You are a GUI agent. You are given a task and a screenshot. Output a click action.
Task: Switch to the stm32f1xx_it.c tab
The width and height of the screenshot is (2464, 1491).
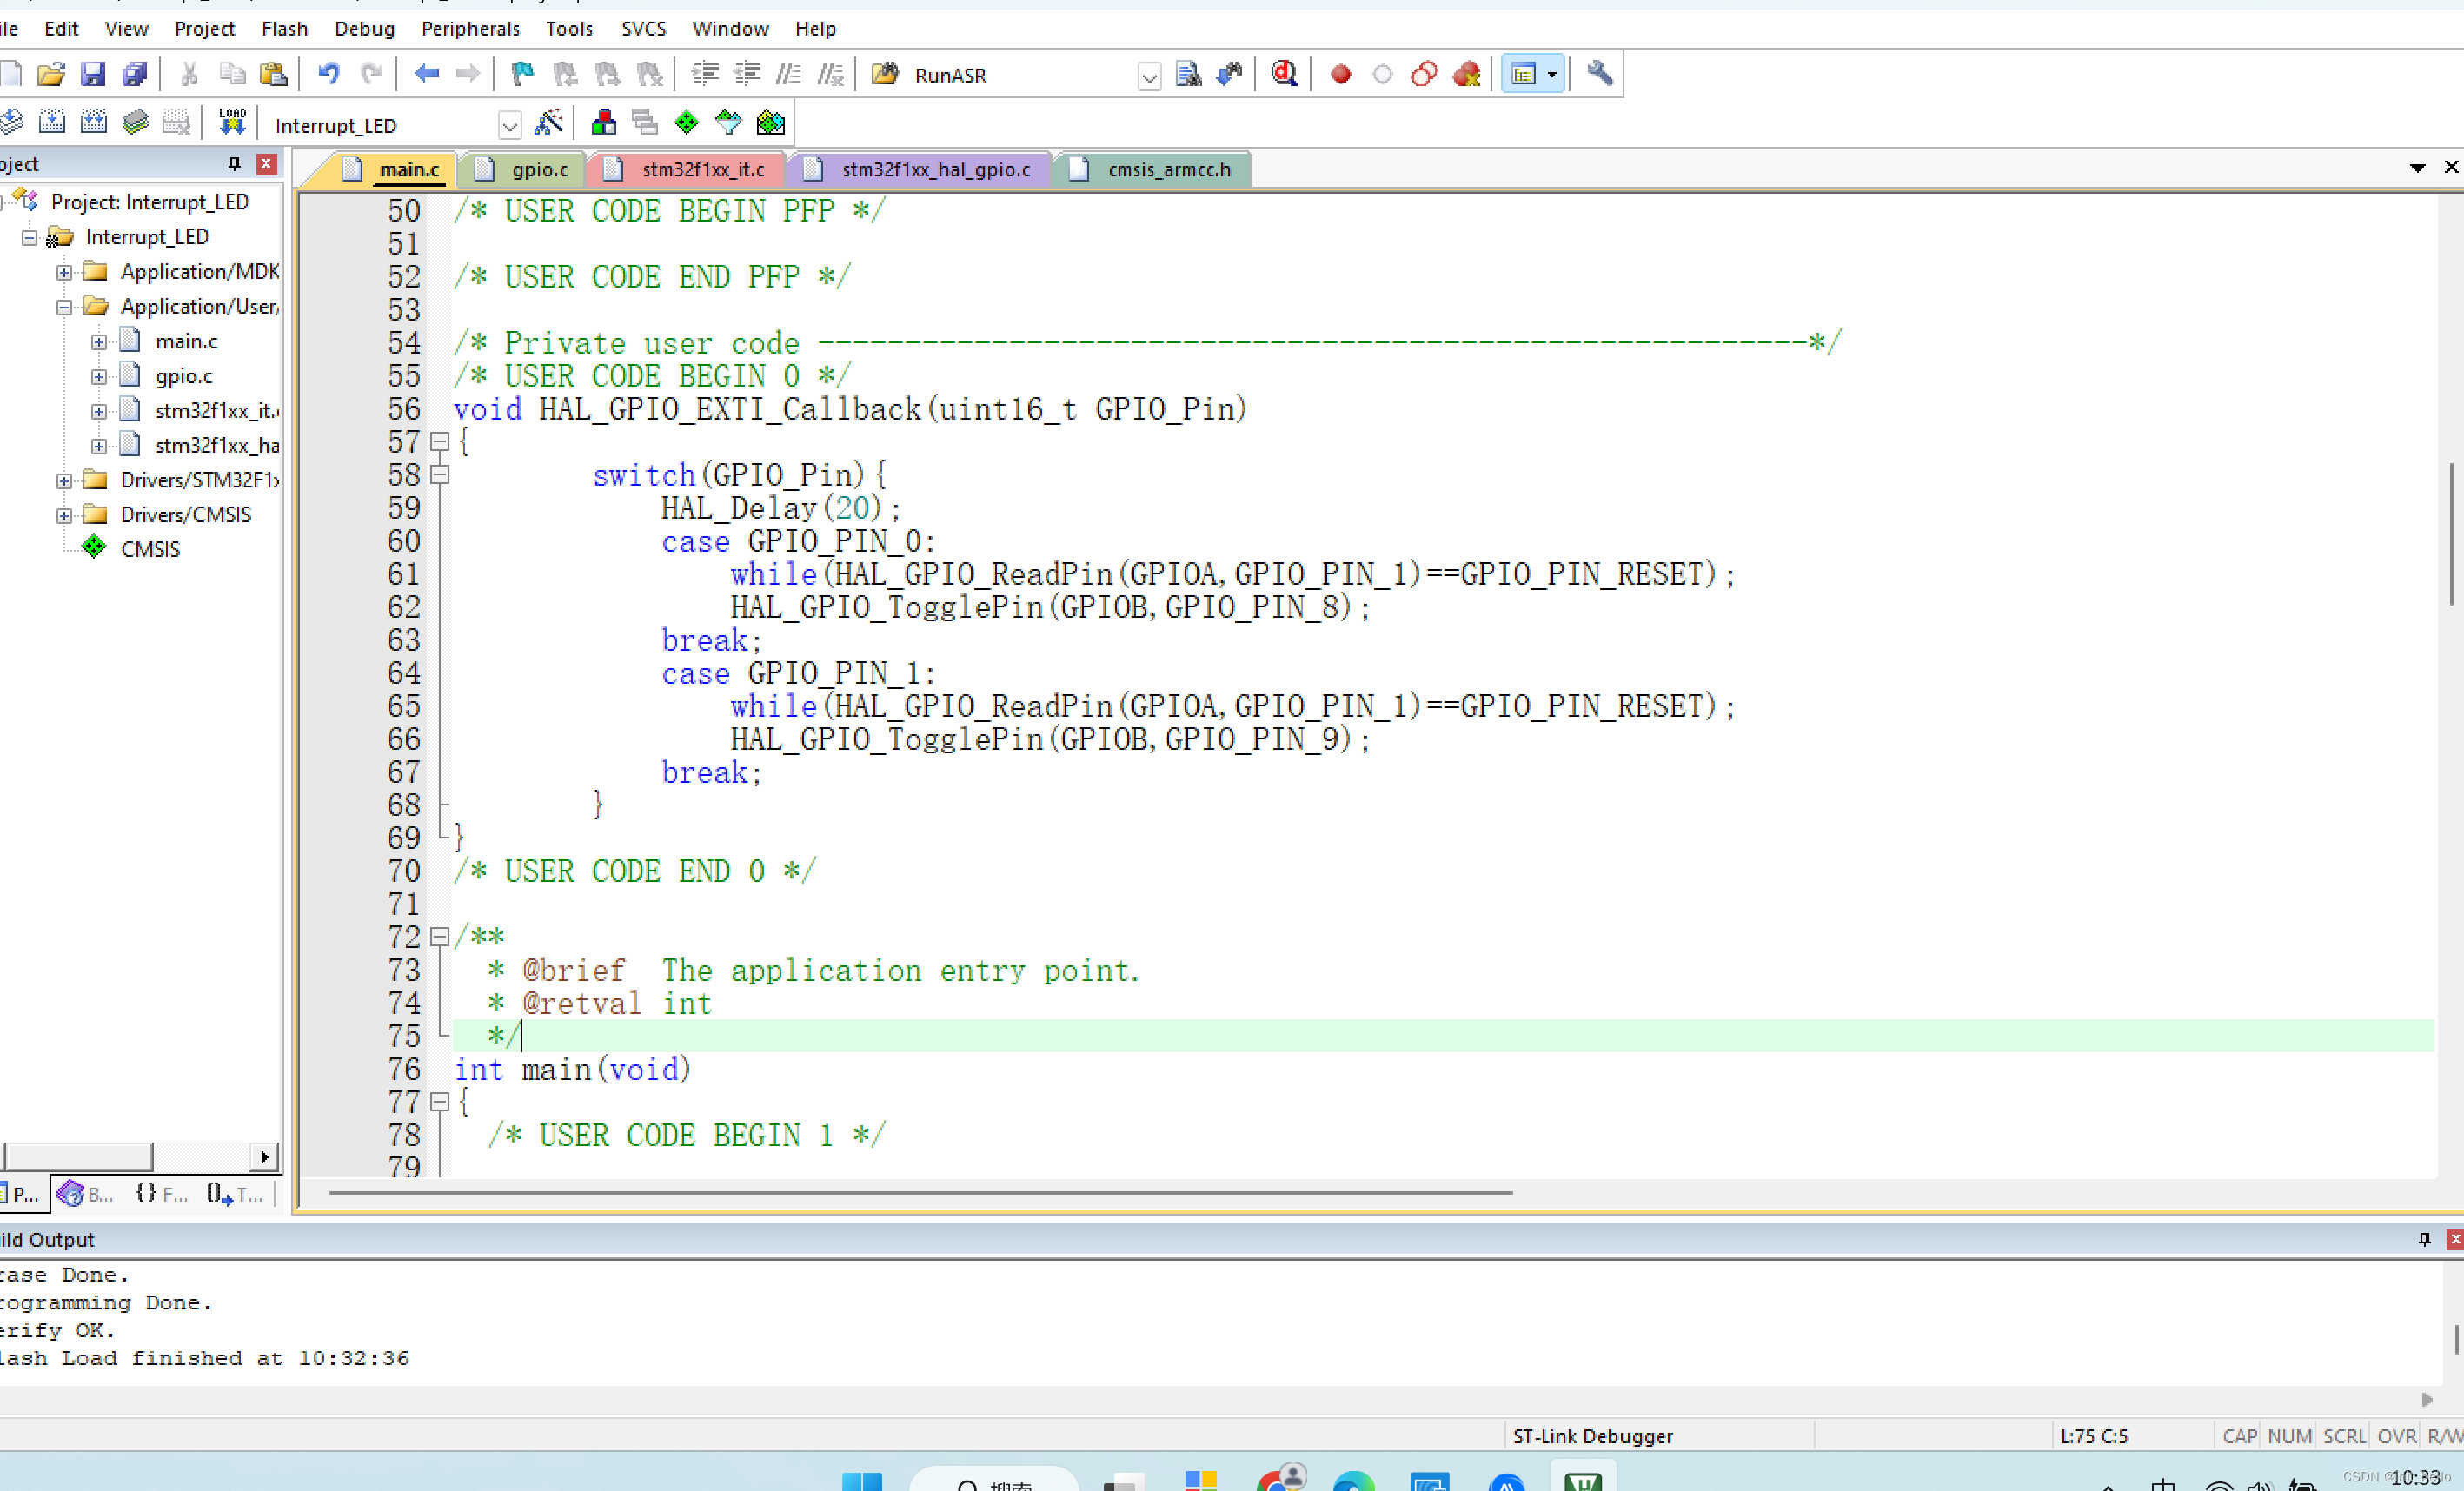(702, 169)
